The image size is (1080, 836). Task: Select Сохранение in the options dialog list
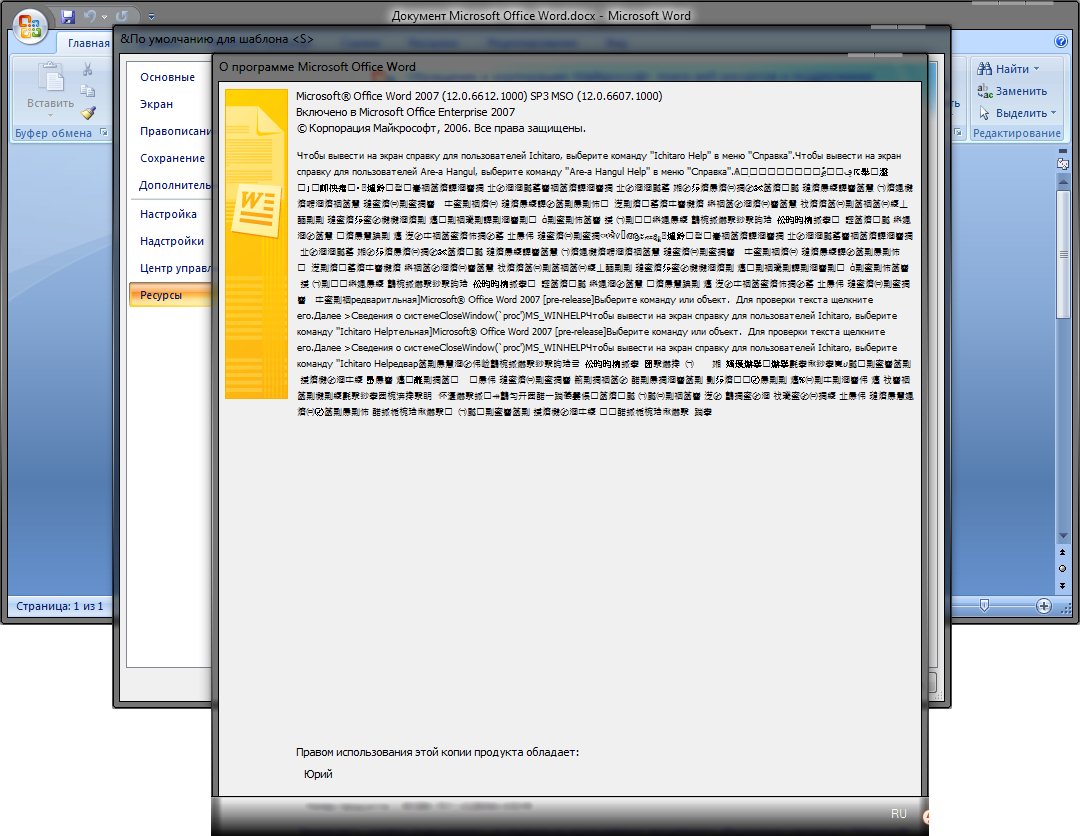coord(172,158)
